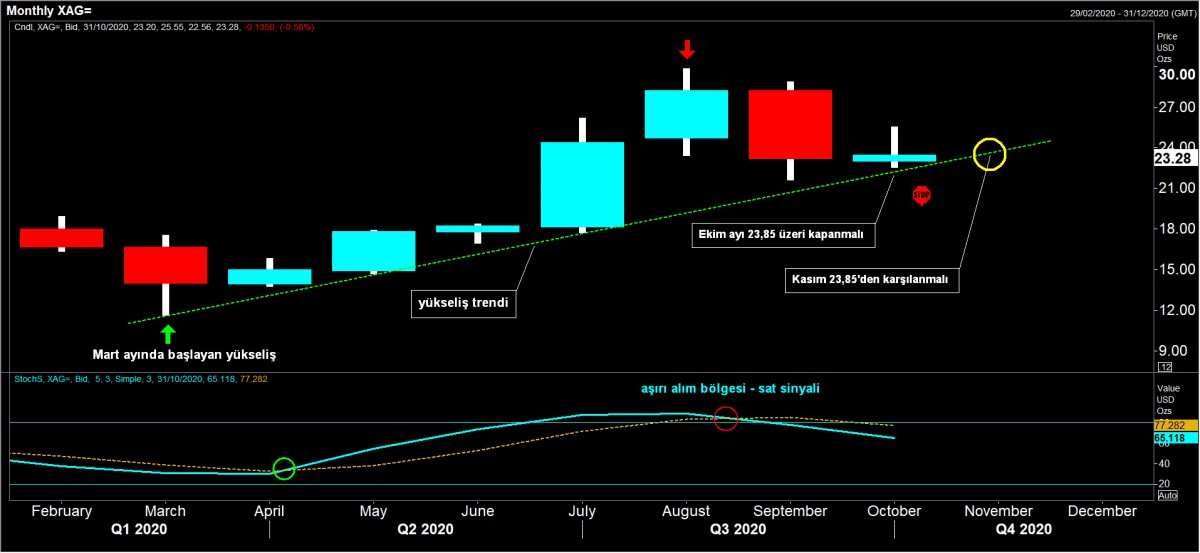Click the February month label
1200x553 pixels.
(x=62, y=511)
